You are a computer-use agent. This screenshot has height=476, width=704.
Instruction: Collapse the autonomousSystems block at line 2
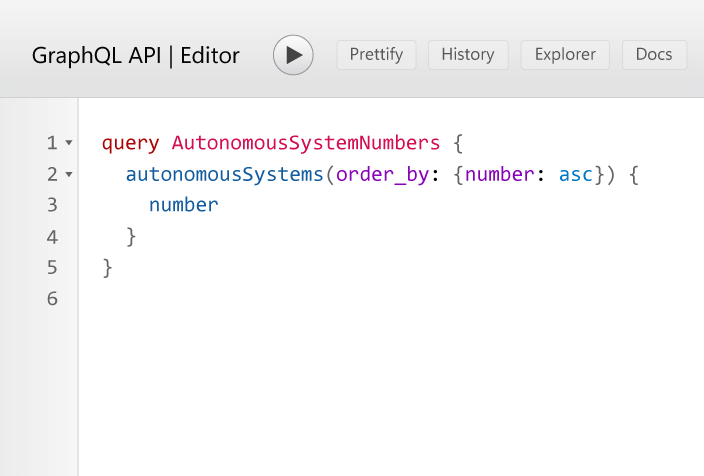coord(69,174)
